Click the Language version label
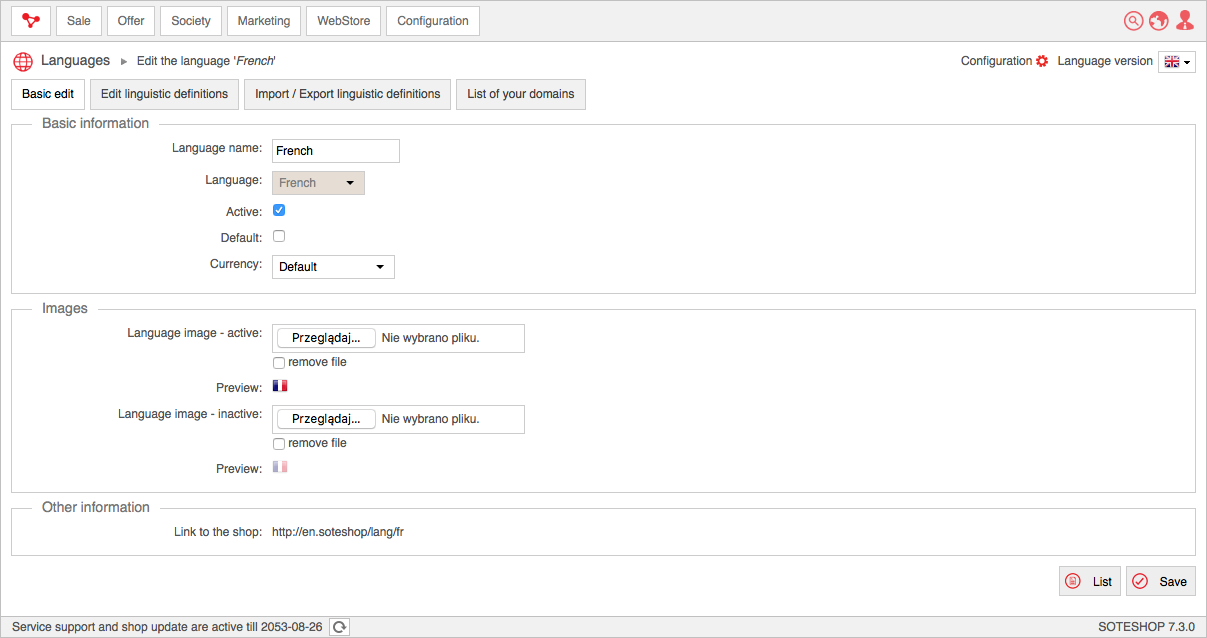Image resolution: width=1207 pixels, height=638 pixels. [x=1105, y=61]
